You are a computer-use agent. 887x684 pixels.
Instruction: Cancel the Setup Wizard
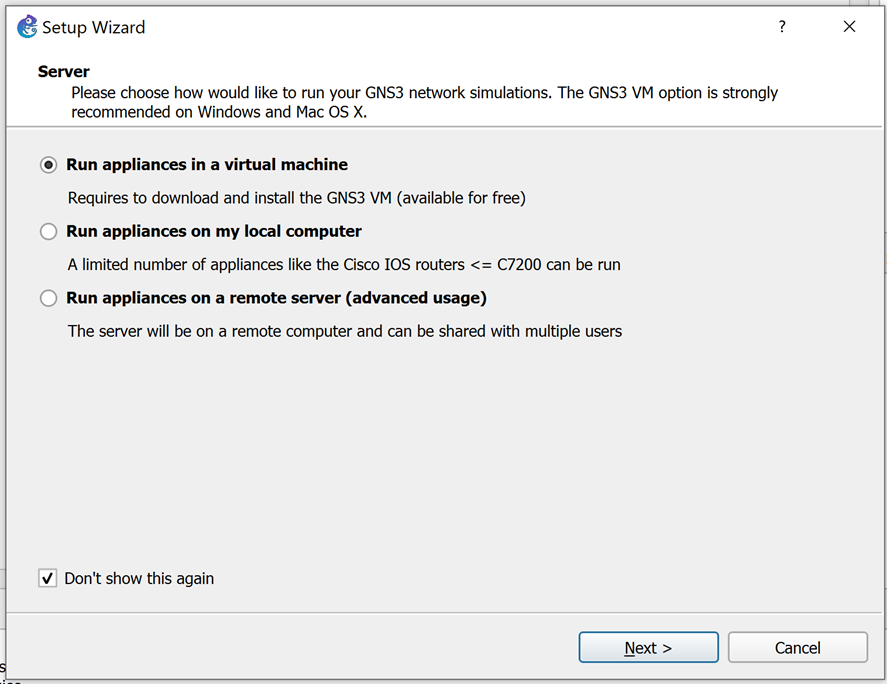(x=798, y=647)
